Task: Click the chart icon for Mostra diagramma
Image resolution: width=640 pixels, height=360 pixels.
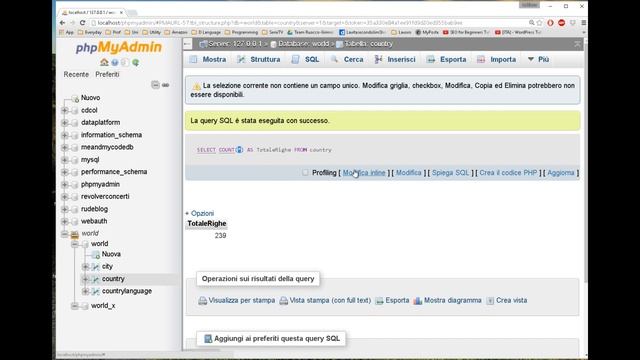Action: click(418, 301)
